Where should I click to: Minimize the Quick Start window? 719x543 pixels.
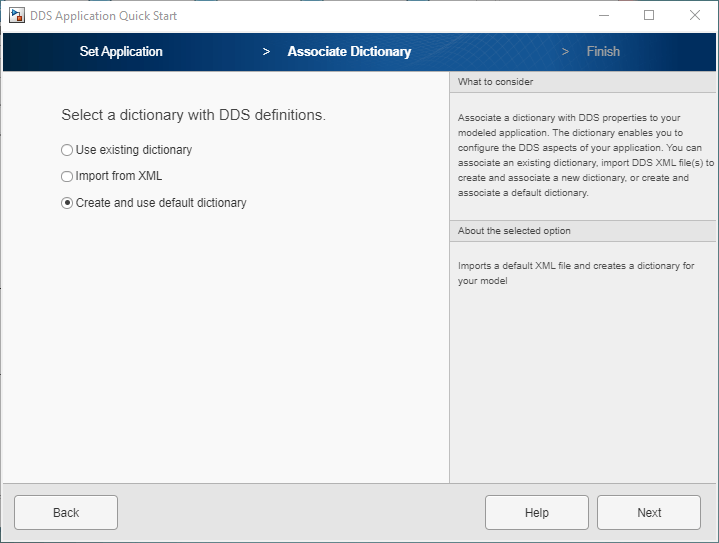[x=603, y=16]
